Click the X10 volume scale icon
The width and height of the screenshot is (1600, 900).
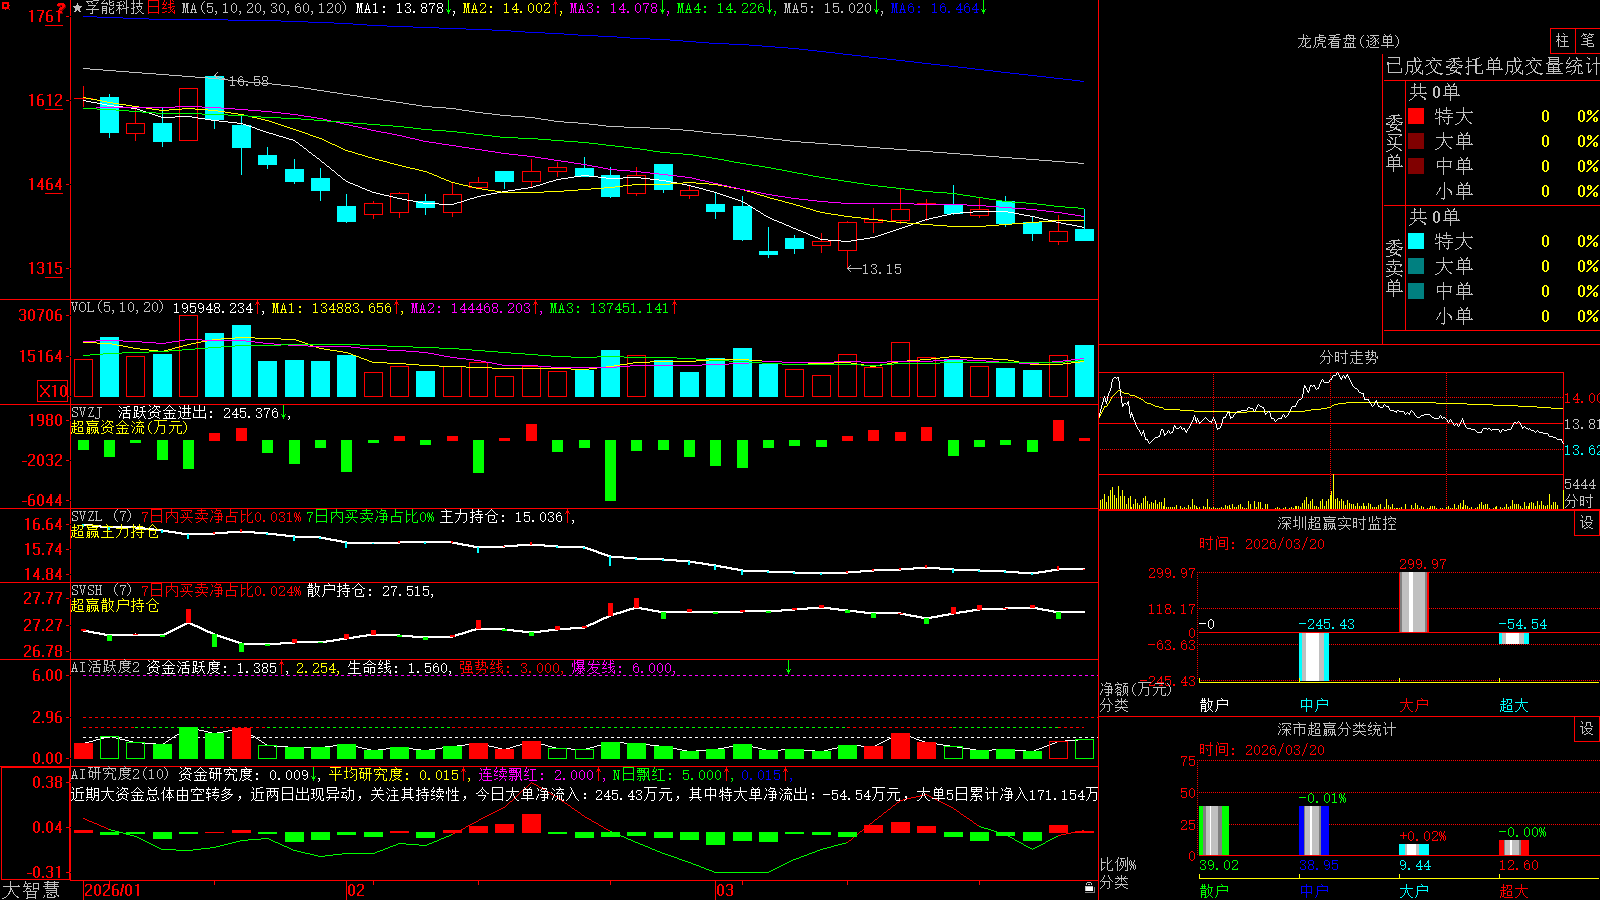53,391
